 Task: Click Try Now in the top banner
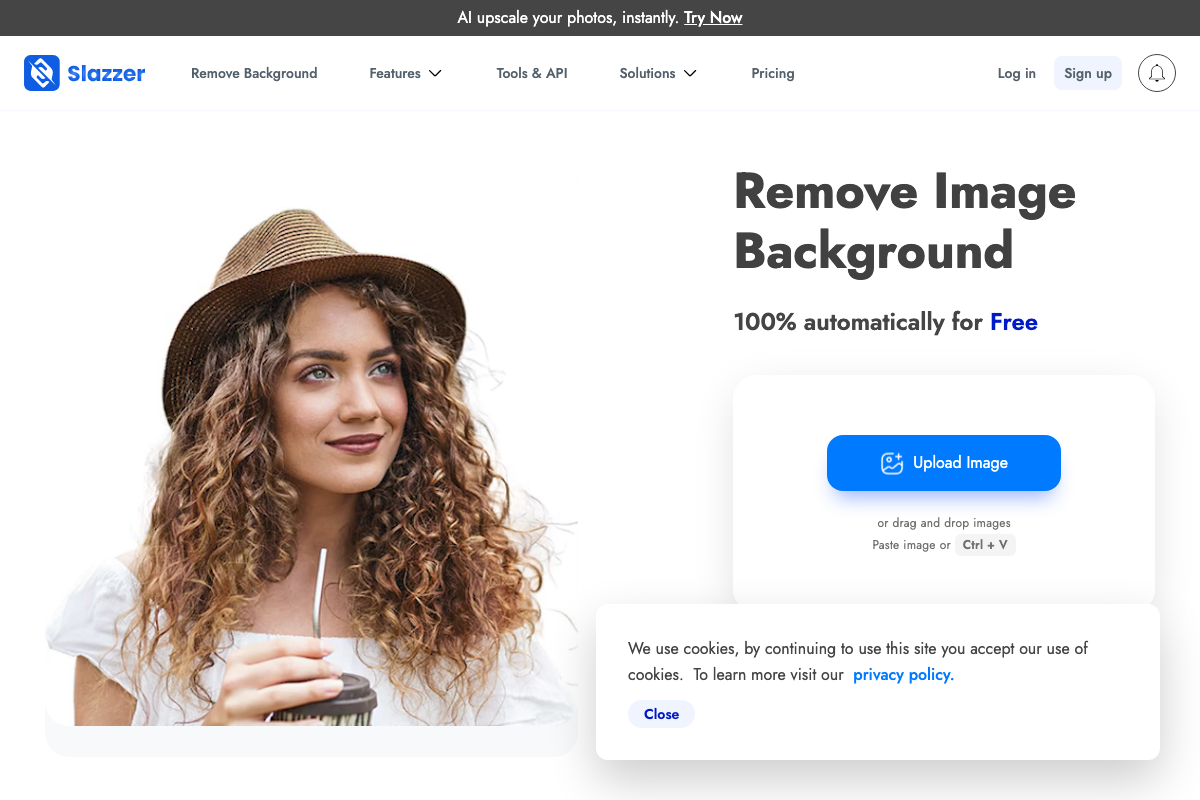713,17
